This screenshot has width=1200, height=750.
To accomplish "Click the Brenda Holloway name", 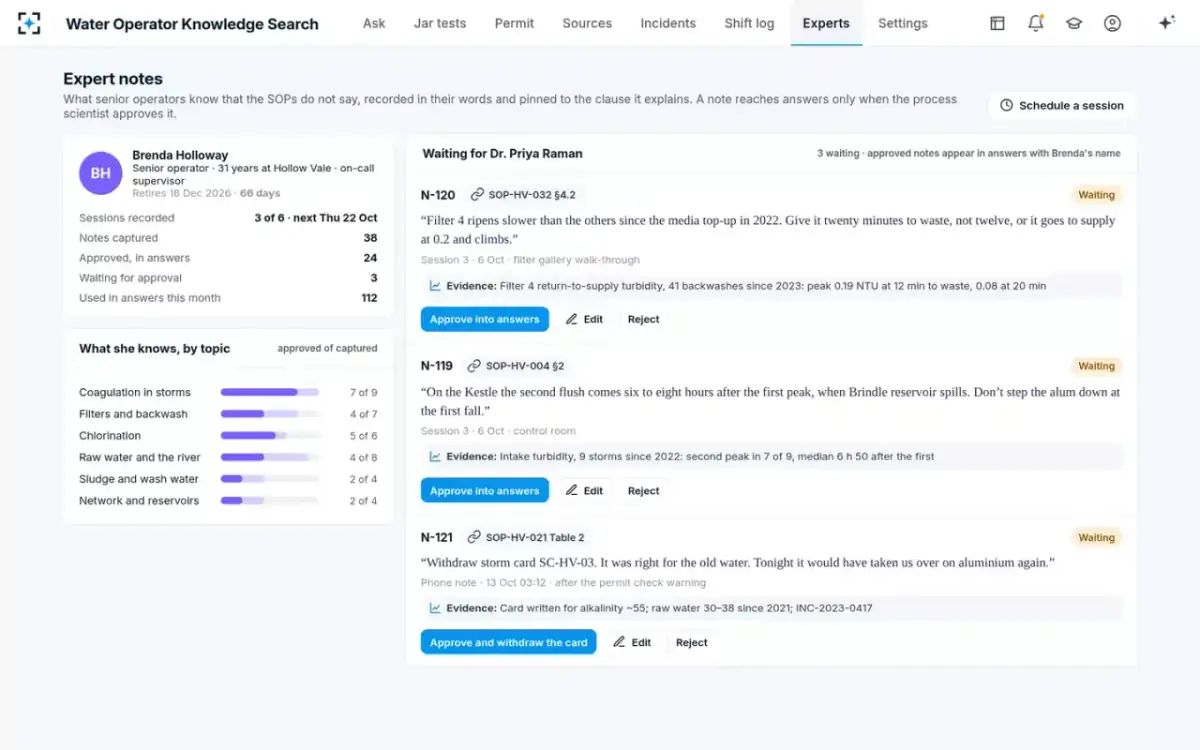I will 180,155.
